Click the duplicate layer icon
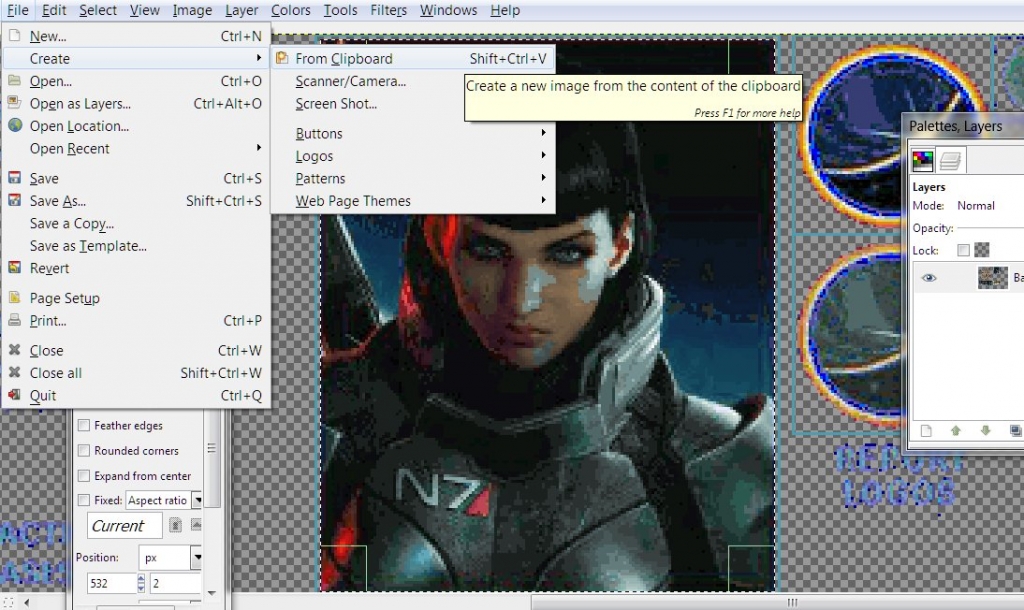Viewport: 1024px width, 610px height. point(1015,431)
